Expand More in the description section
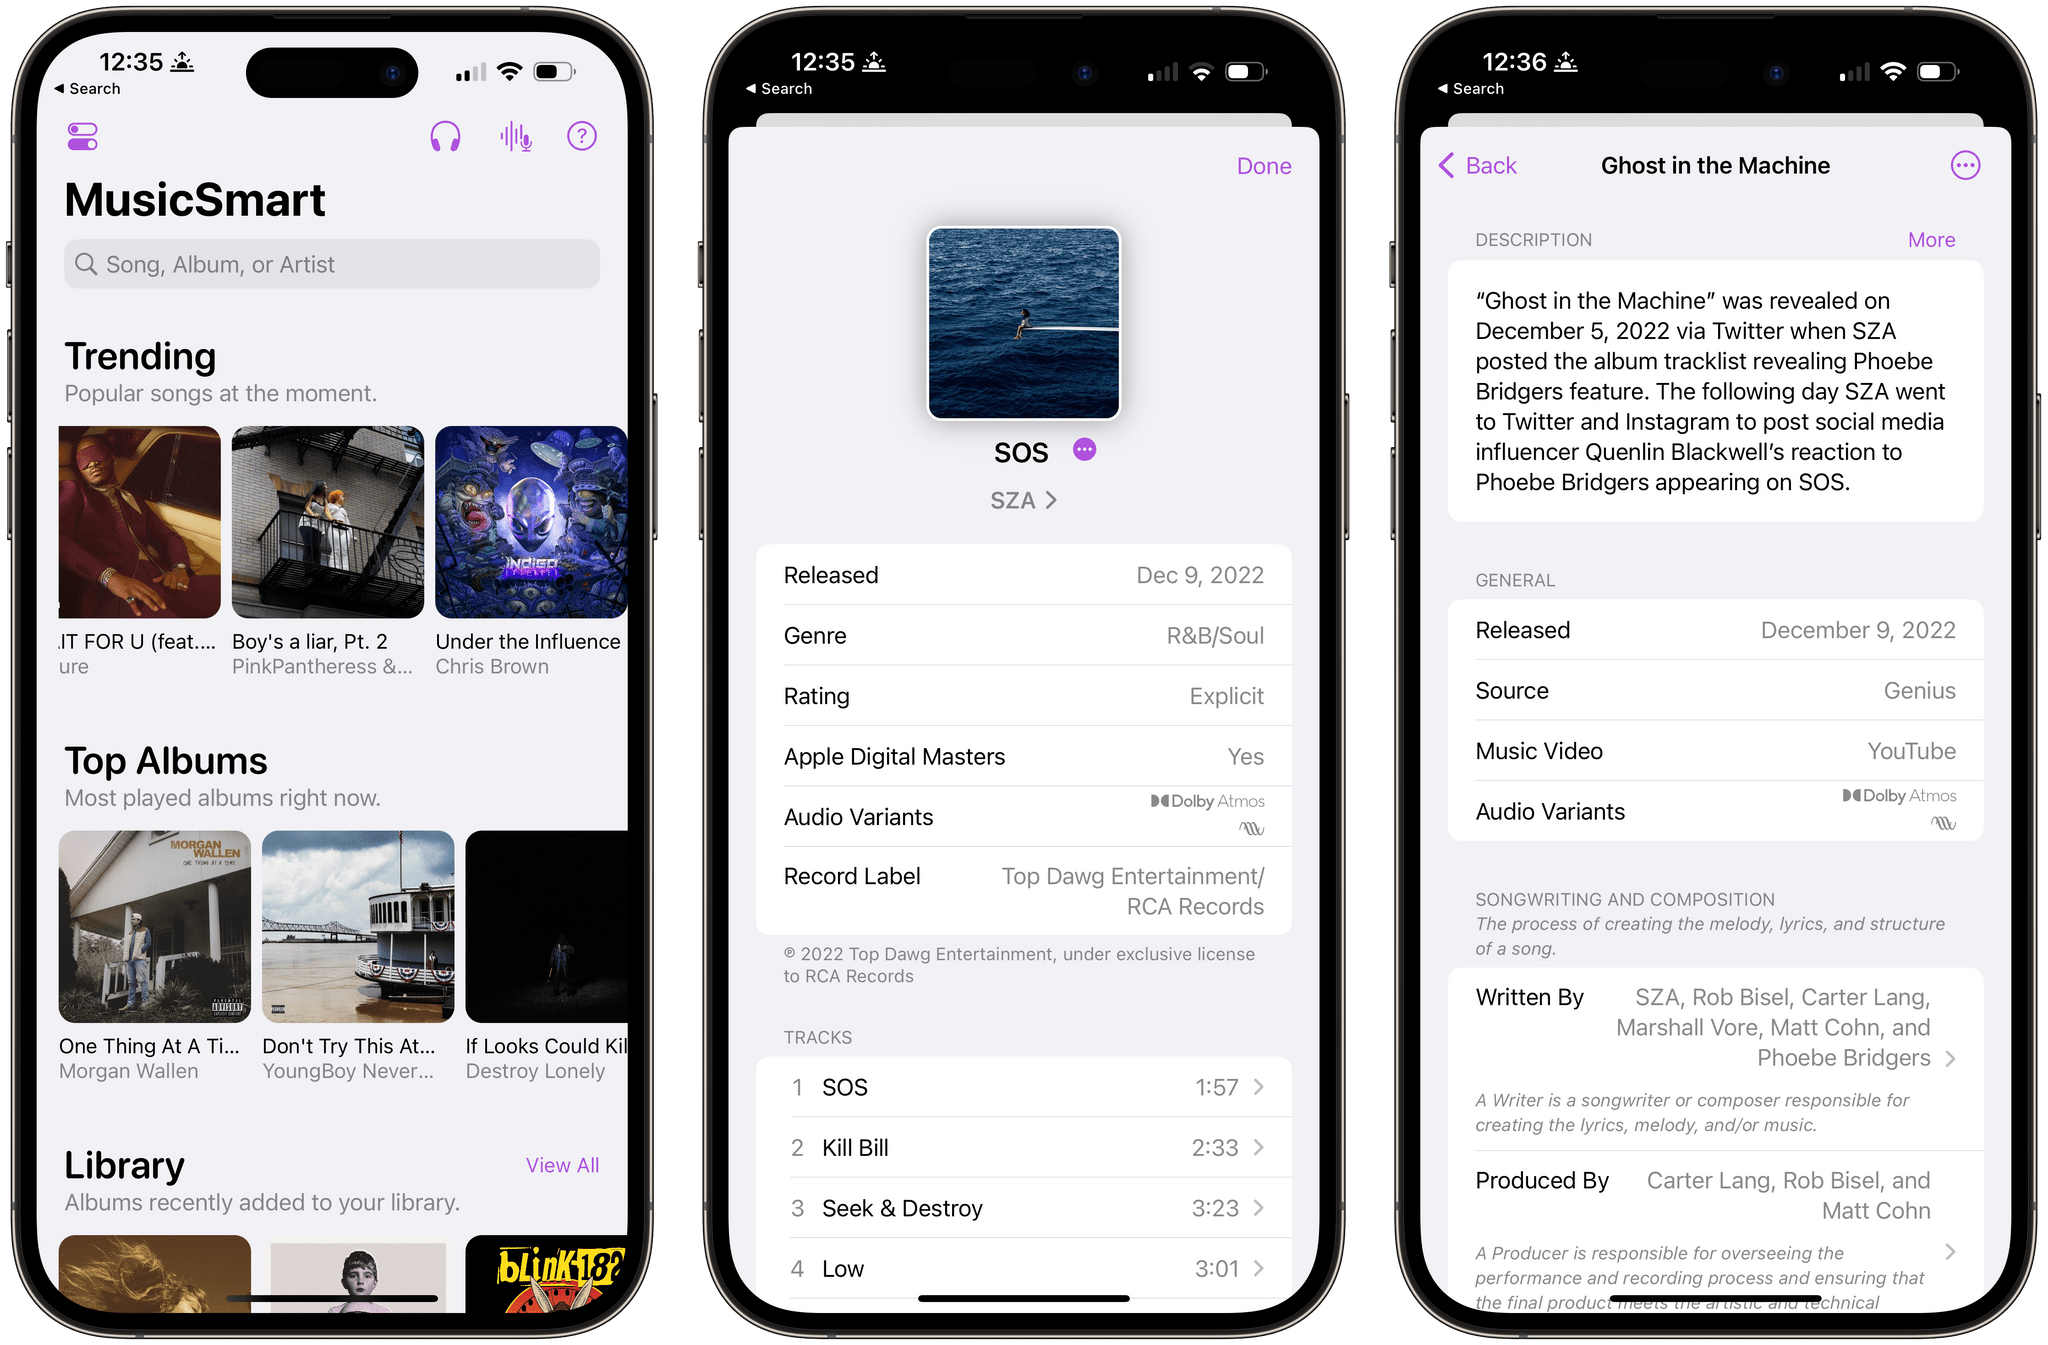Viewport: 2048px width, 1345px height. point(1935,239)
